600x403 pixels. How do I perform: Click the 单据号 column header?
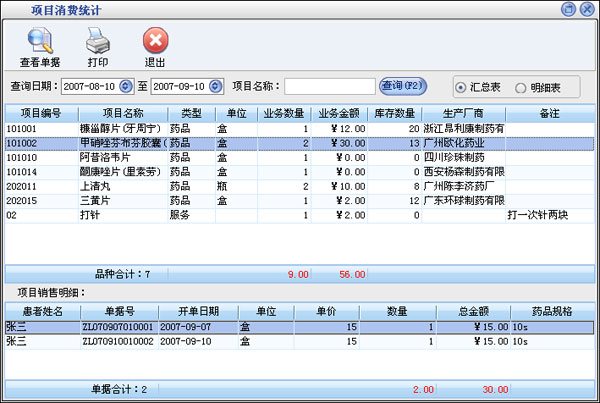(x=118, y=310)
